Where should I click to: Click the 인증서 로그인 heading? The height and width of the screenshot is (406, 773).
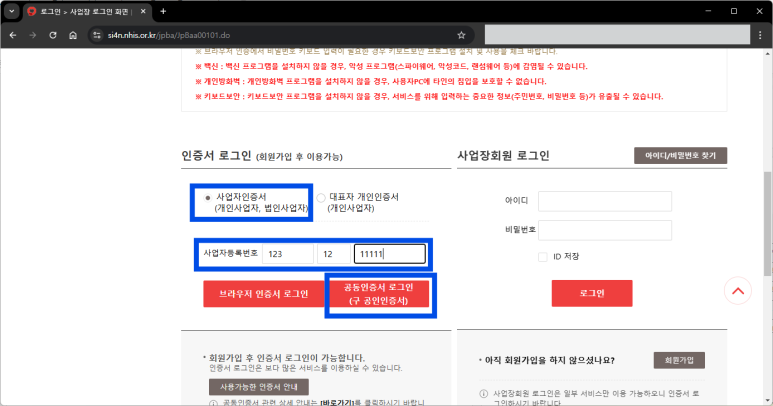216,156
